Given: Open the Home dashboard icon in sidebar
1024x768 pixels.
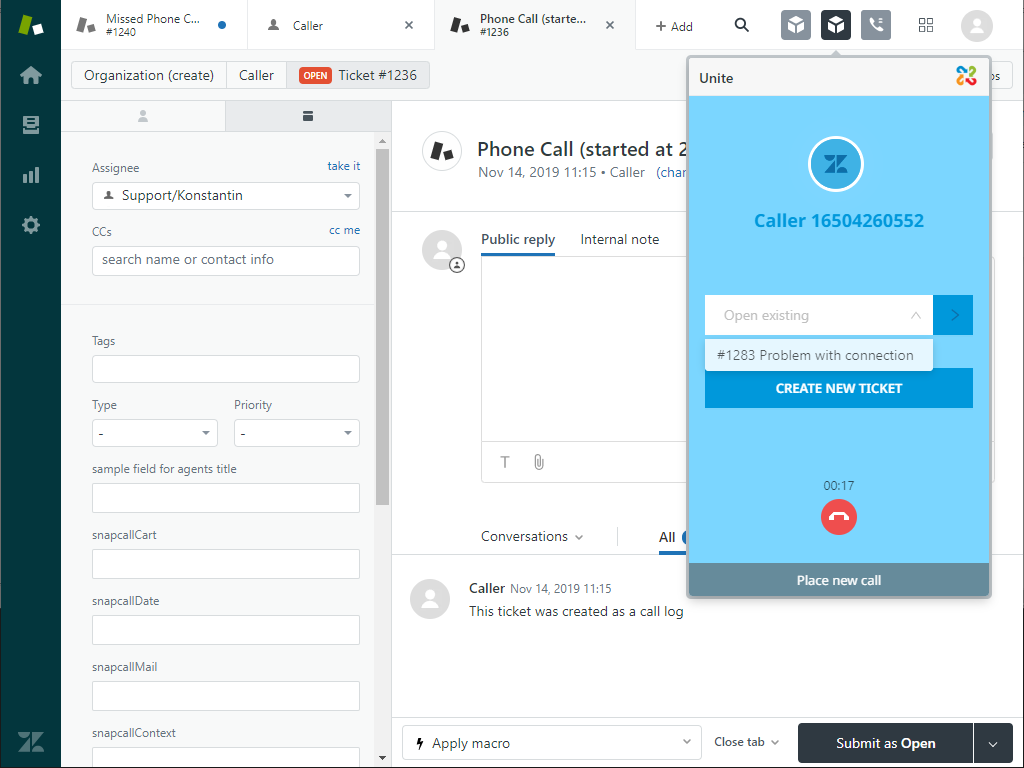Looking at the screenshot, I should click(x=31, y=75).
